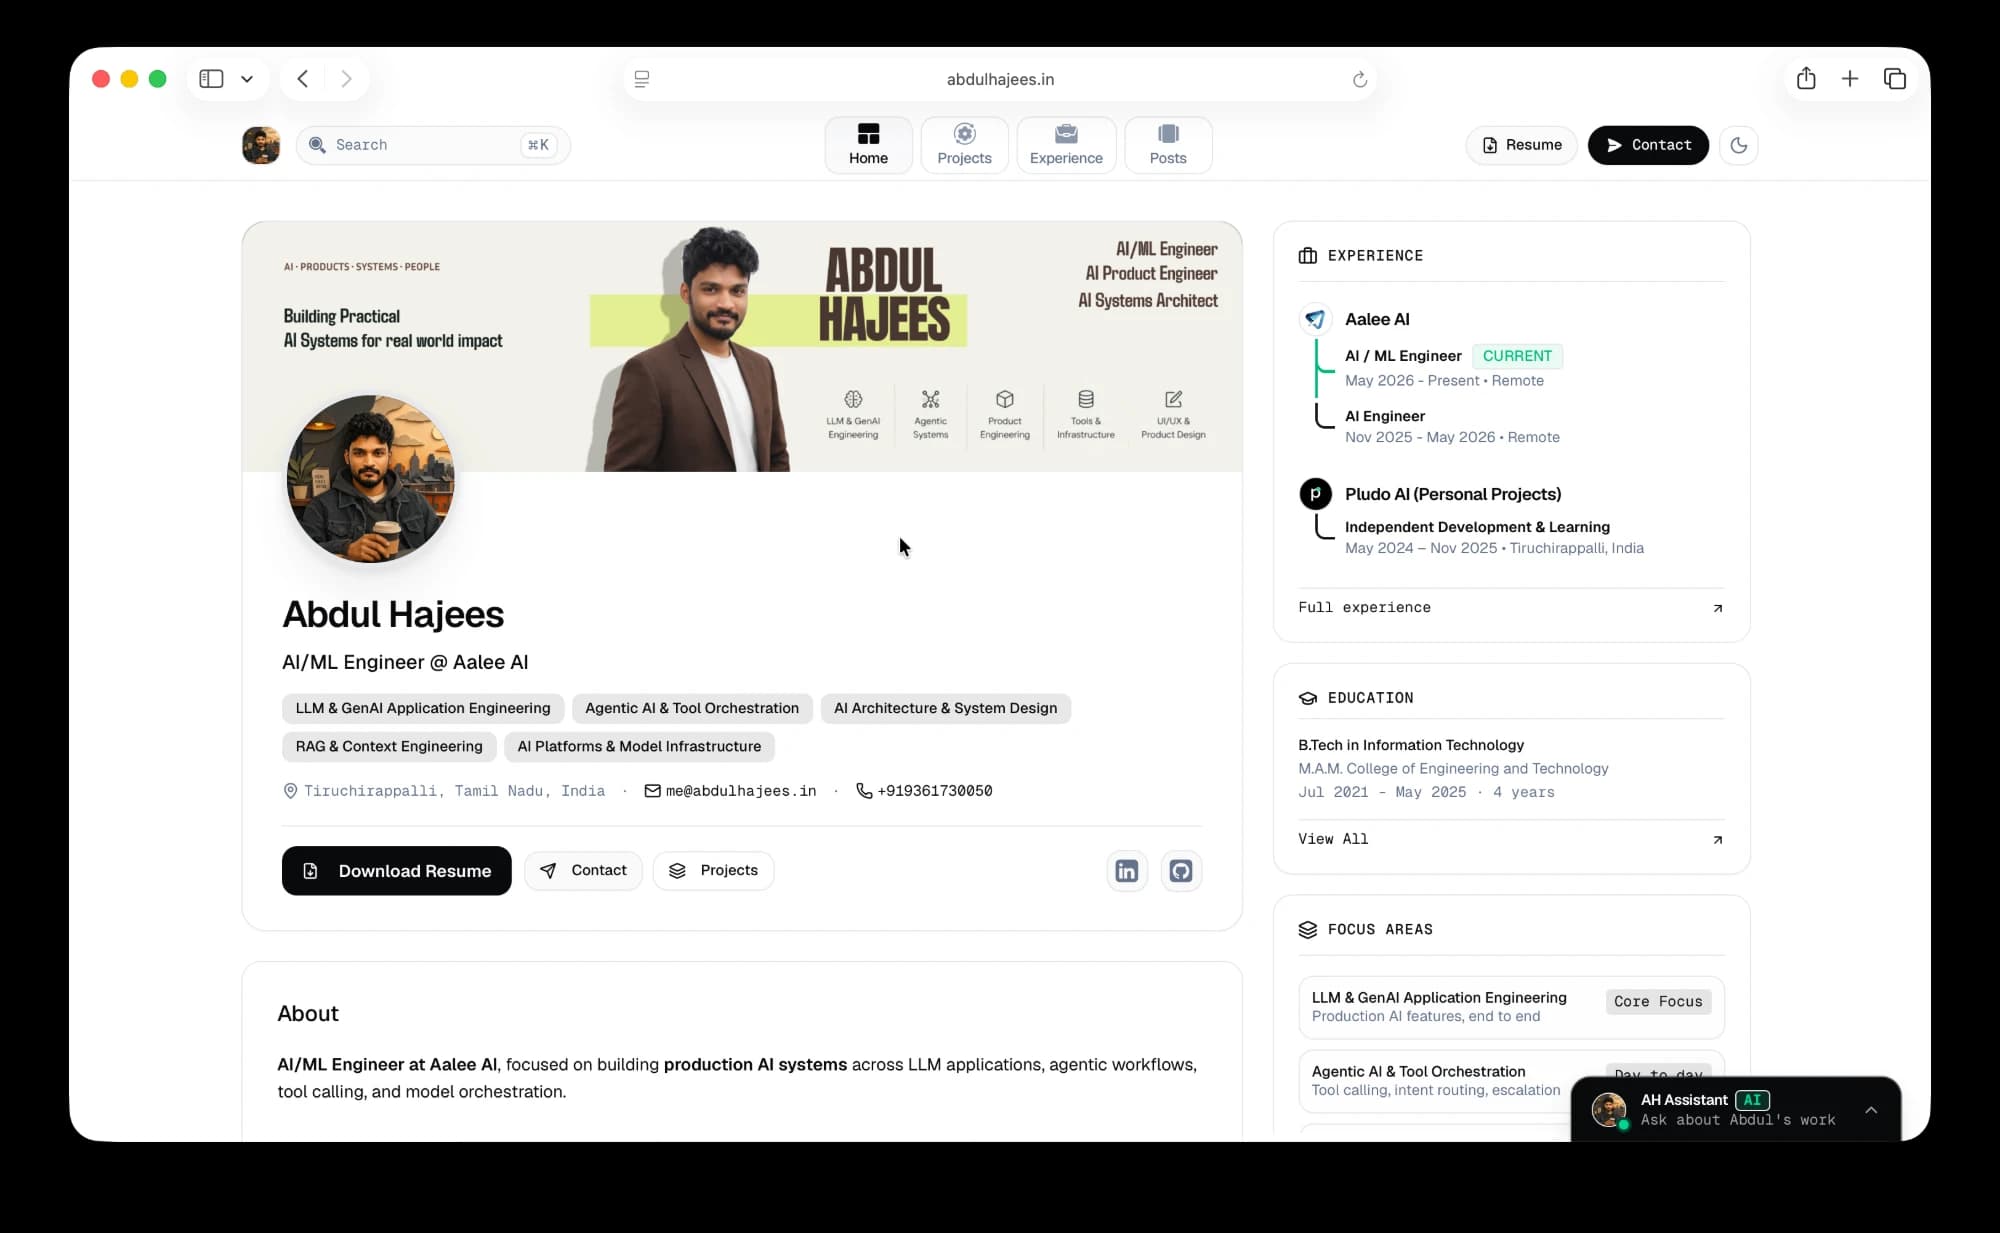Show tab overview icon in Safari

point(1895,79)
